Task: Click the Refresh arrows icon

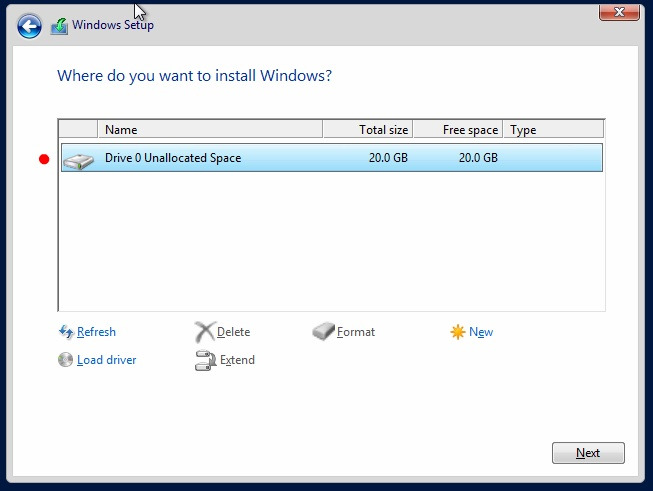Action: [66, 332]
